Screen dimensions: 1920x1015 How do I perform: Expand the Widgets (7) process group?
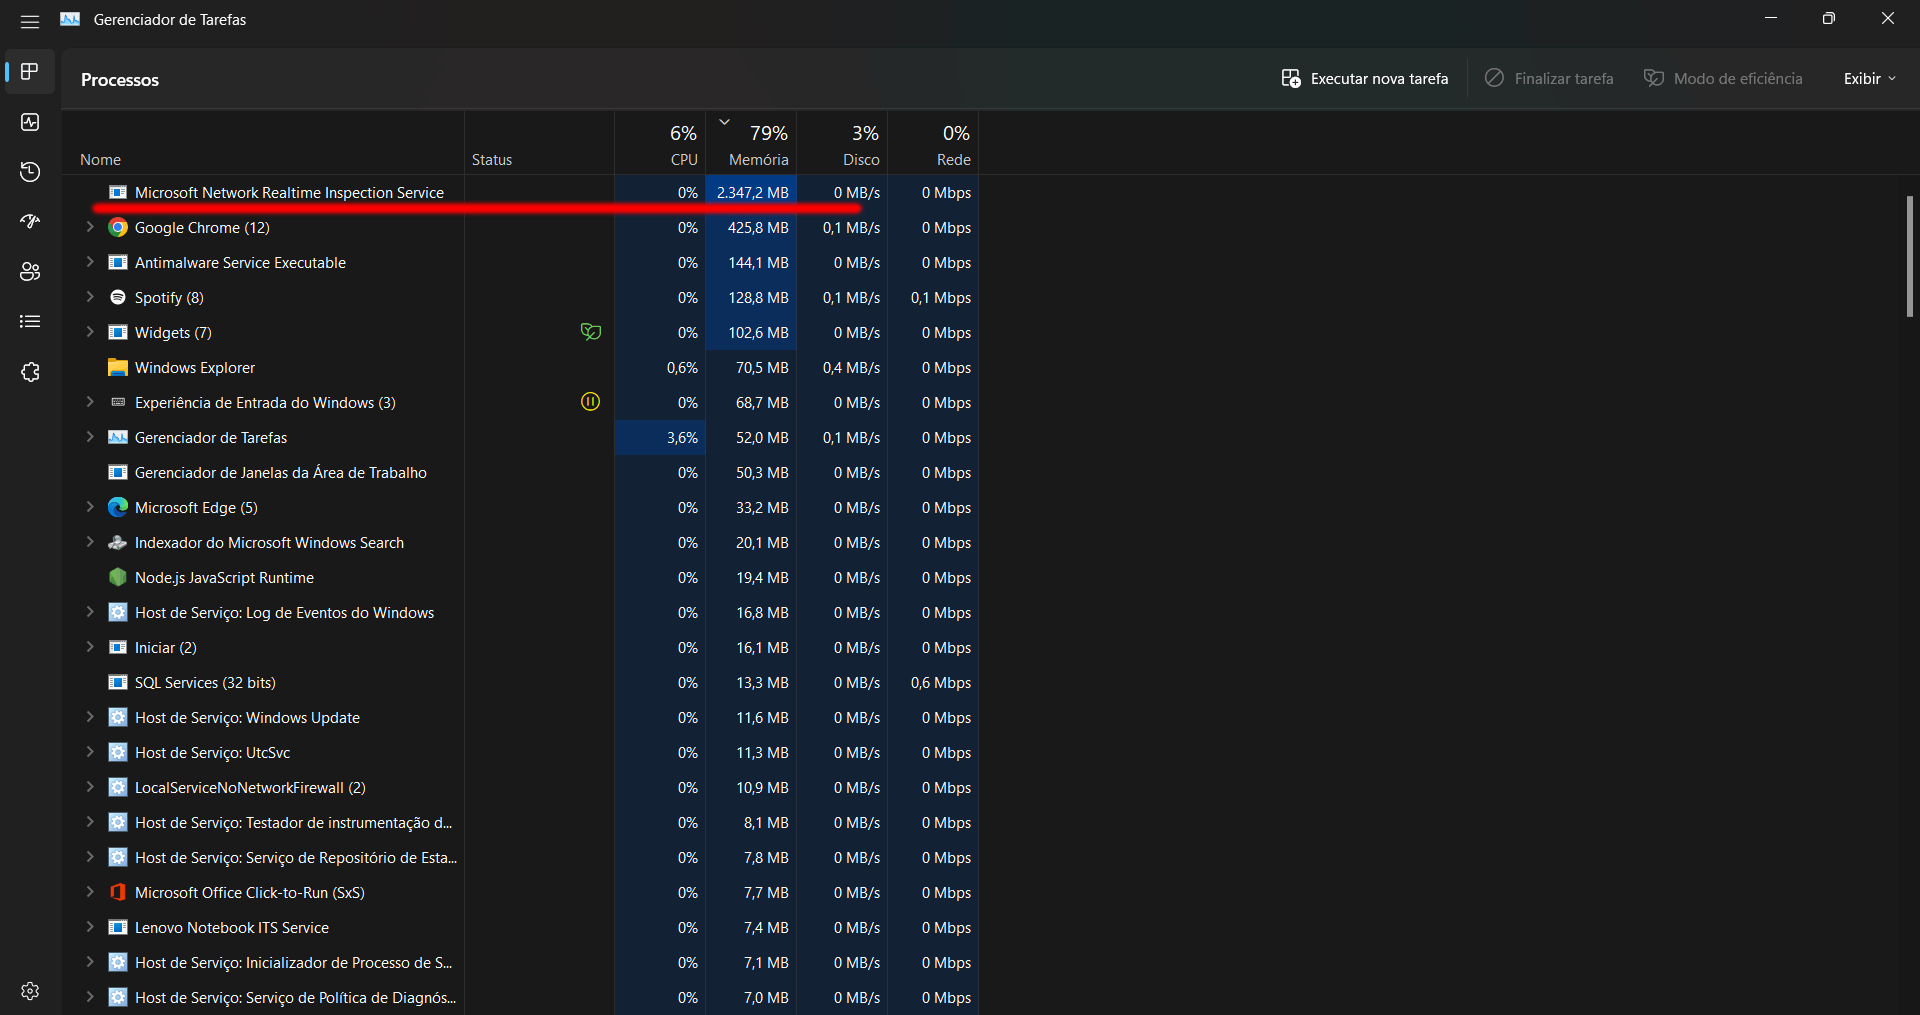coord(90,333)
